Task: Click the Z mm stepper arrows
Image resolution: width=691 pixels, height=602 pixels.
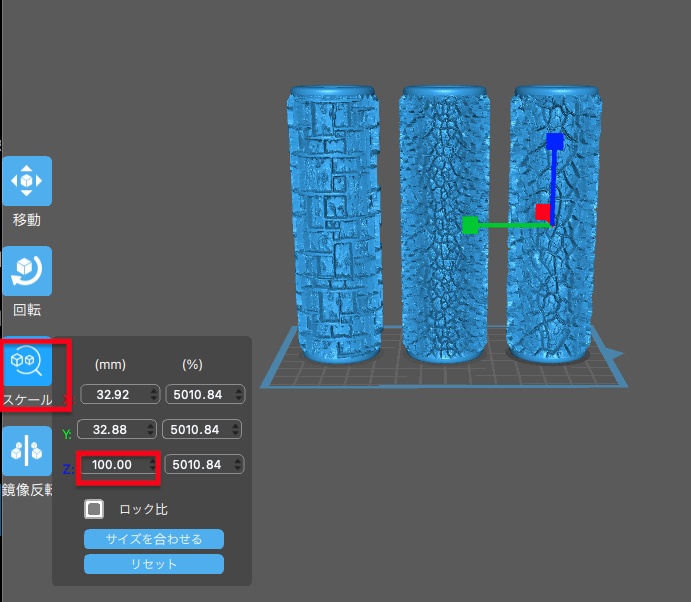Action: [x=152, y=465]
